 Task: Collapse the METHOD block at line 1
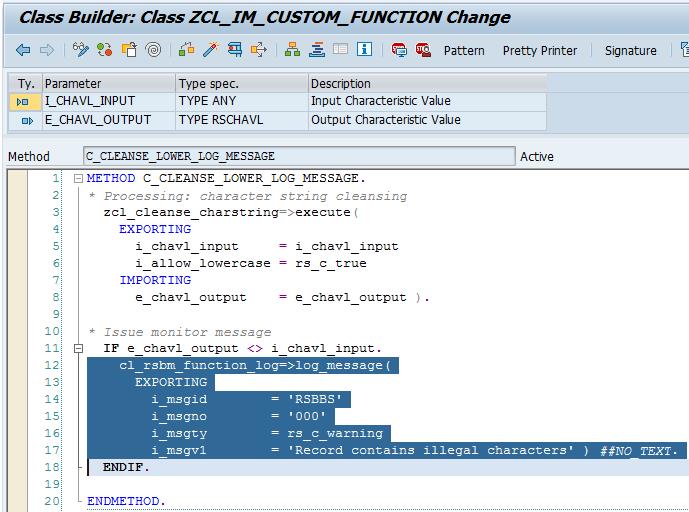point(78,179)
